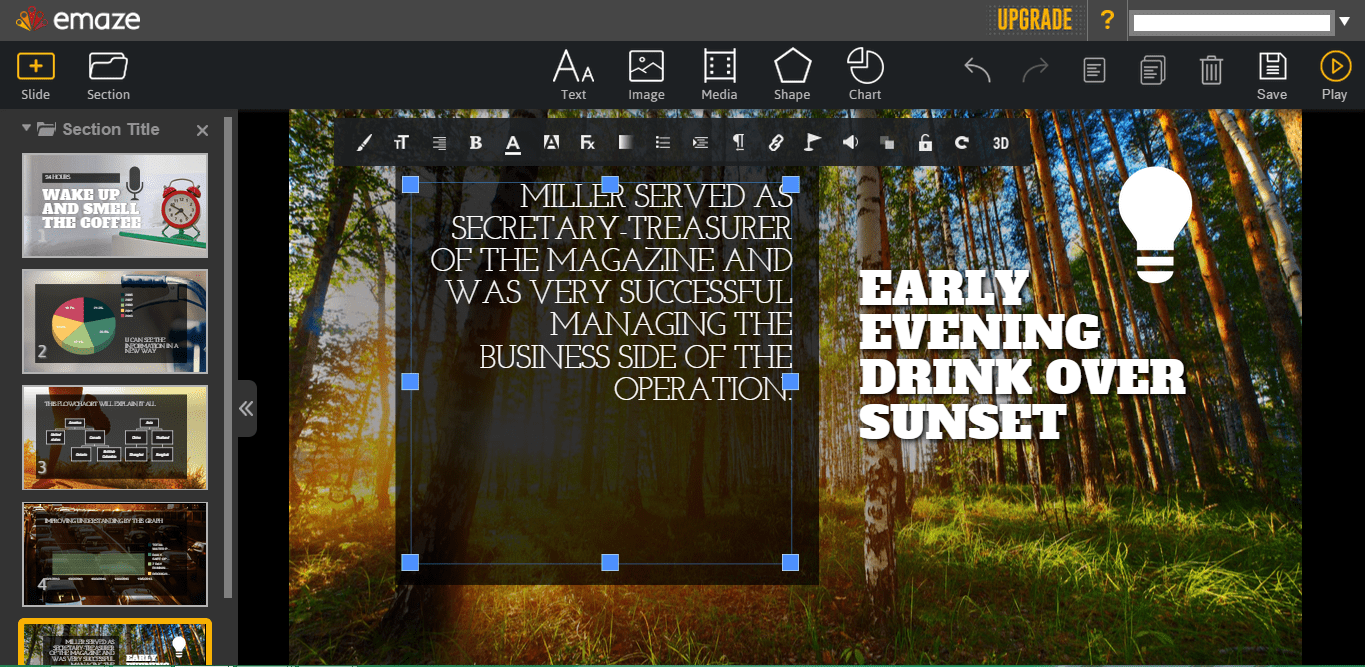Click the audio icon in text toolbar
The width and height of the screenshot is (1365, 667).
[850, 142]
